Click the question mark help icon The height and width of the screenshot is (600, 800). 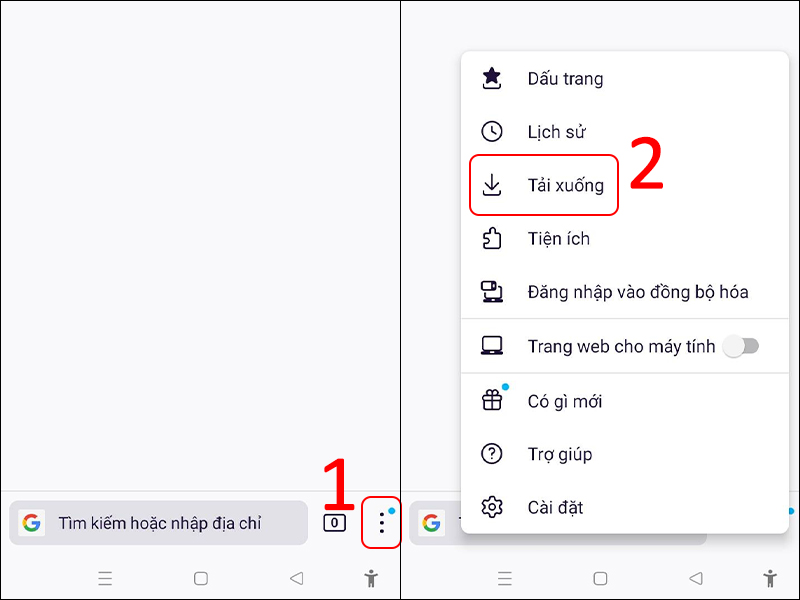(x=492, y=454)
